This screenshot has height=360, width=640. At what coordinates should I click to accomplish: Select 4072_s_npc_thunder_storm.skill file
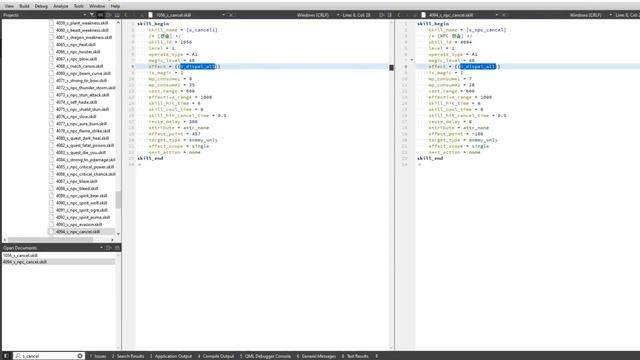click(x=86, y=88)
